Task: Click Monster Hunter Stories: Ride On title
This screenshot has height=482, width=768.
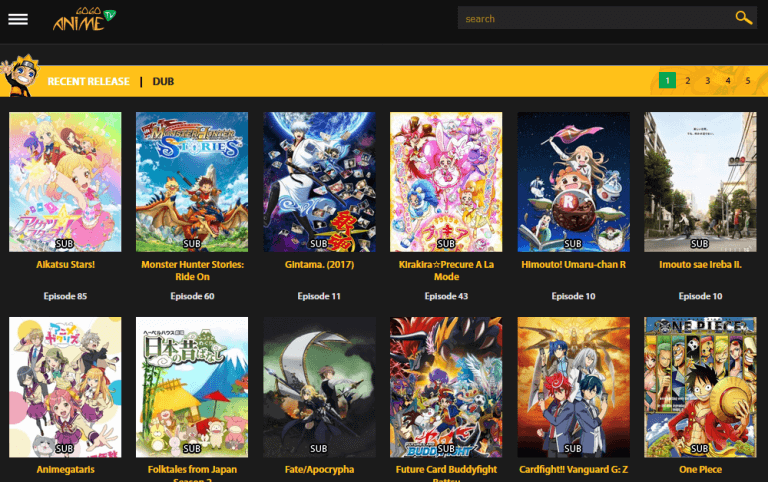Action: tap(192, 270)
